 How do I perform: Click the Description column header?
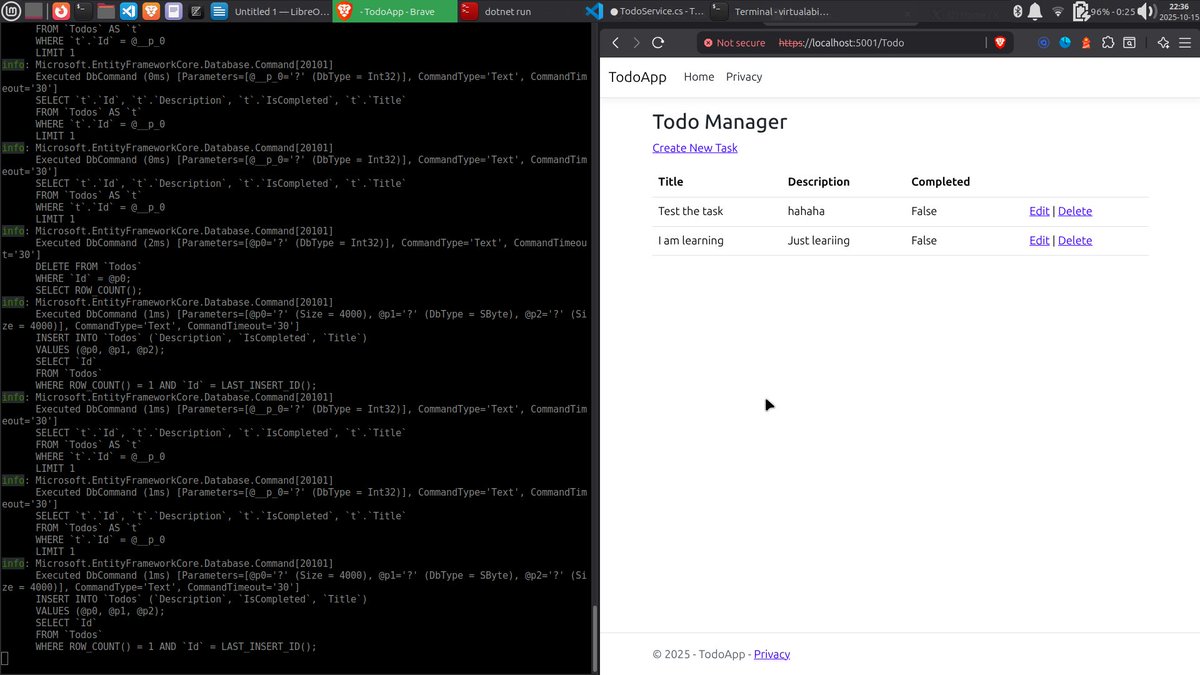818,182
